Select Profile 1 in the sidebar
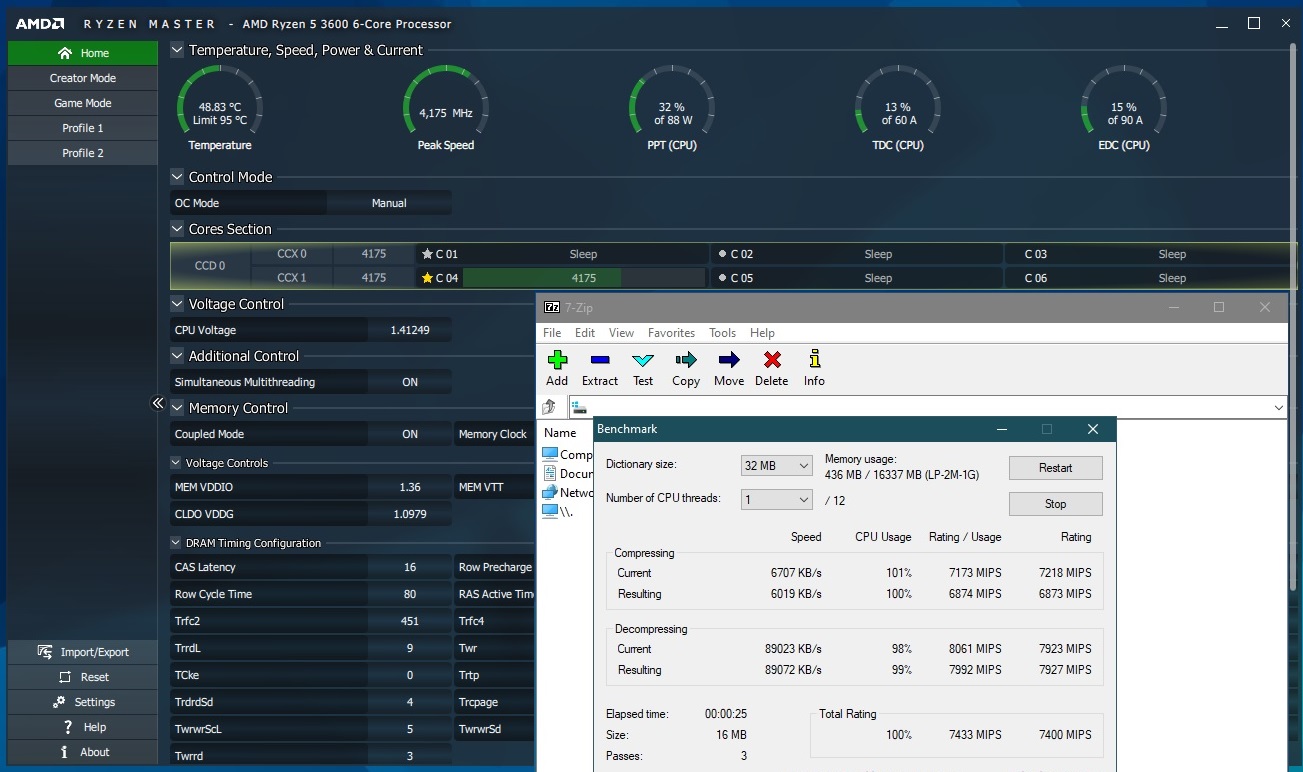The image size is (1303, 772). (x=83, y=128)
